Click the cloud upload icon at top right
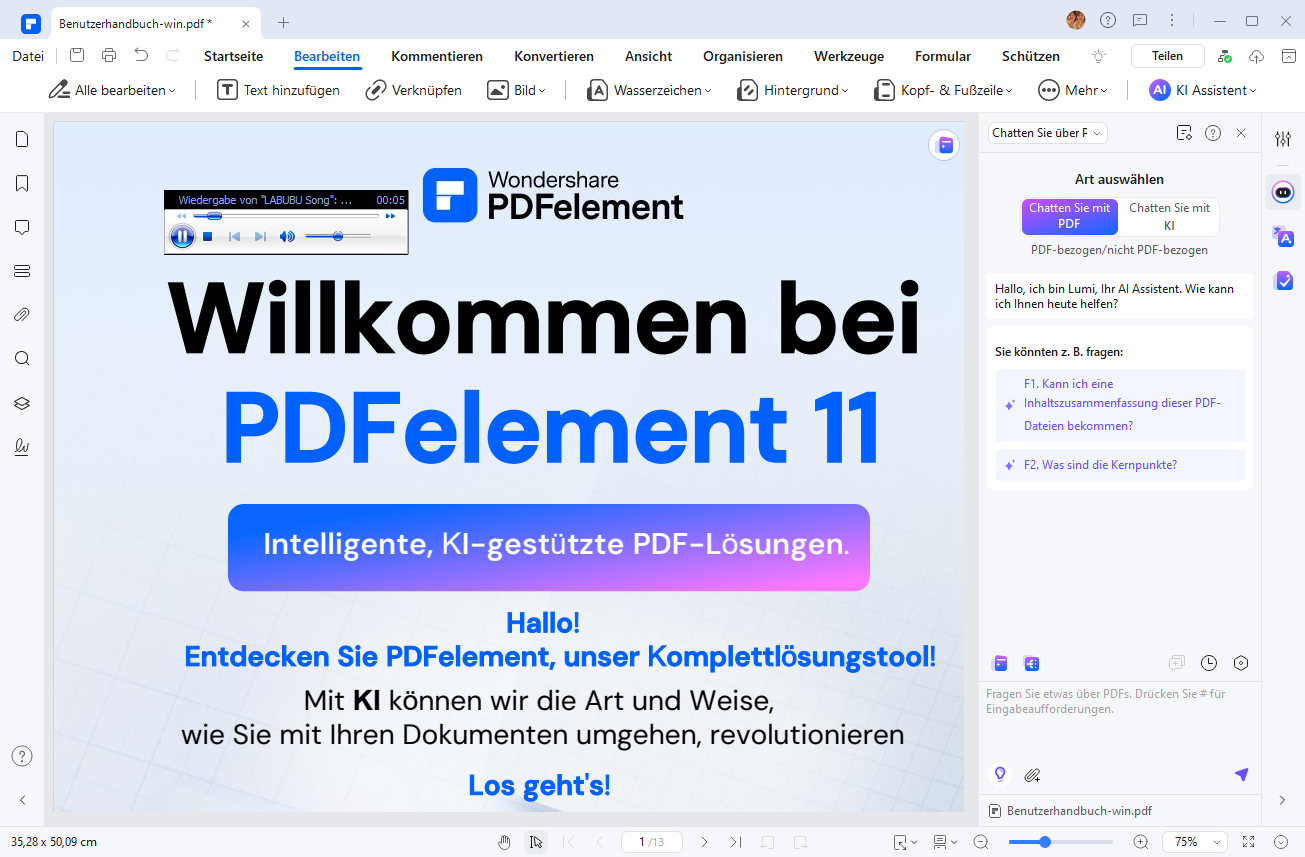 (1257, 56)
